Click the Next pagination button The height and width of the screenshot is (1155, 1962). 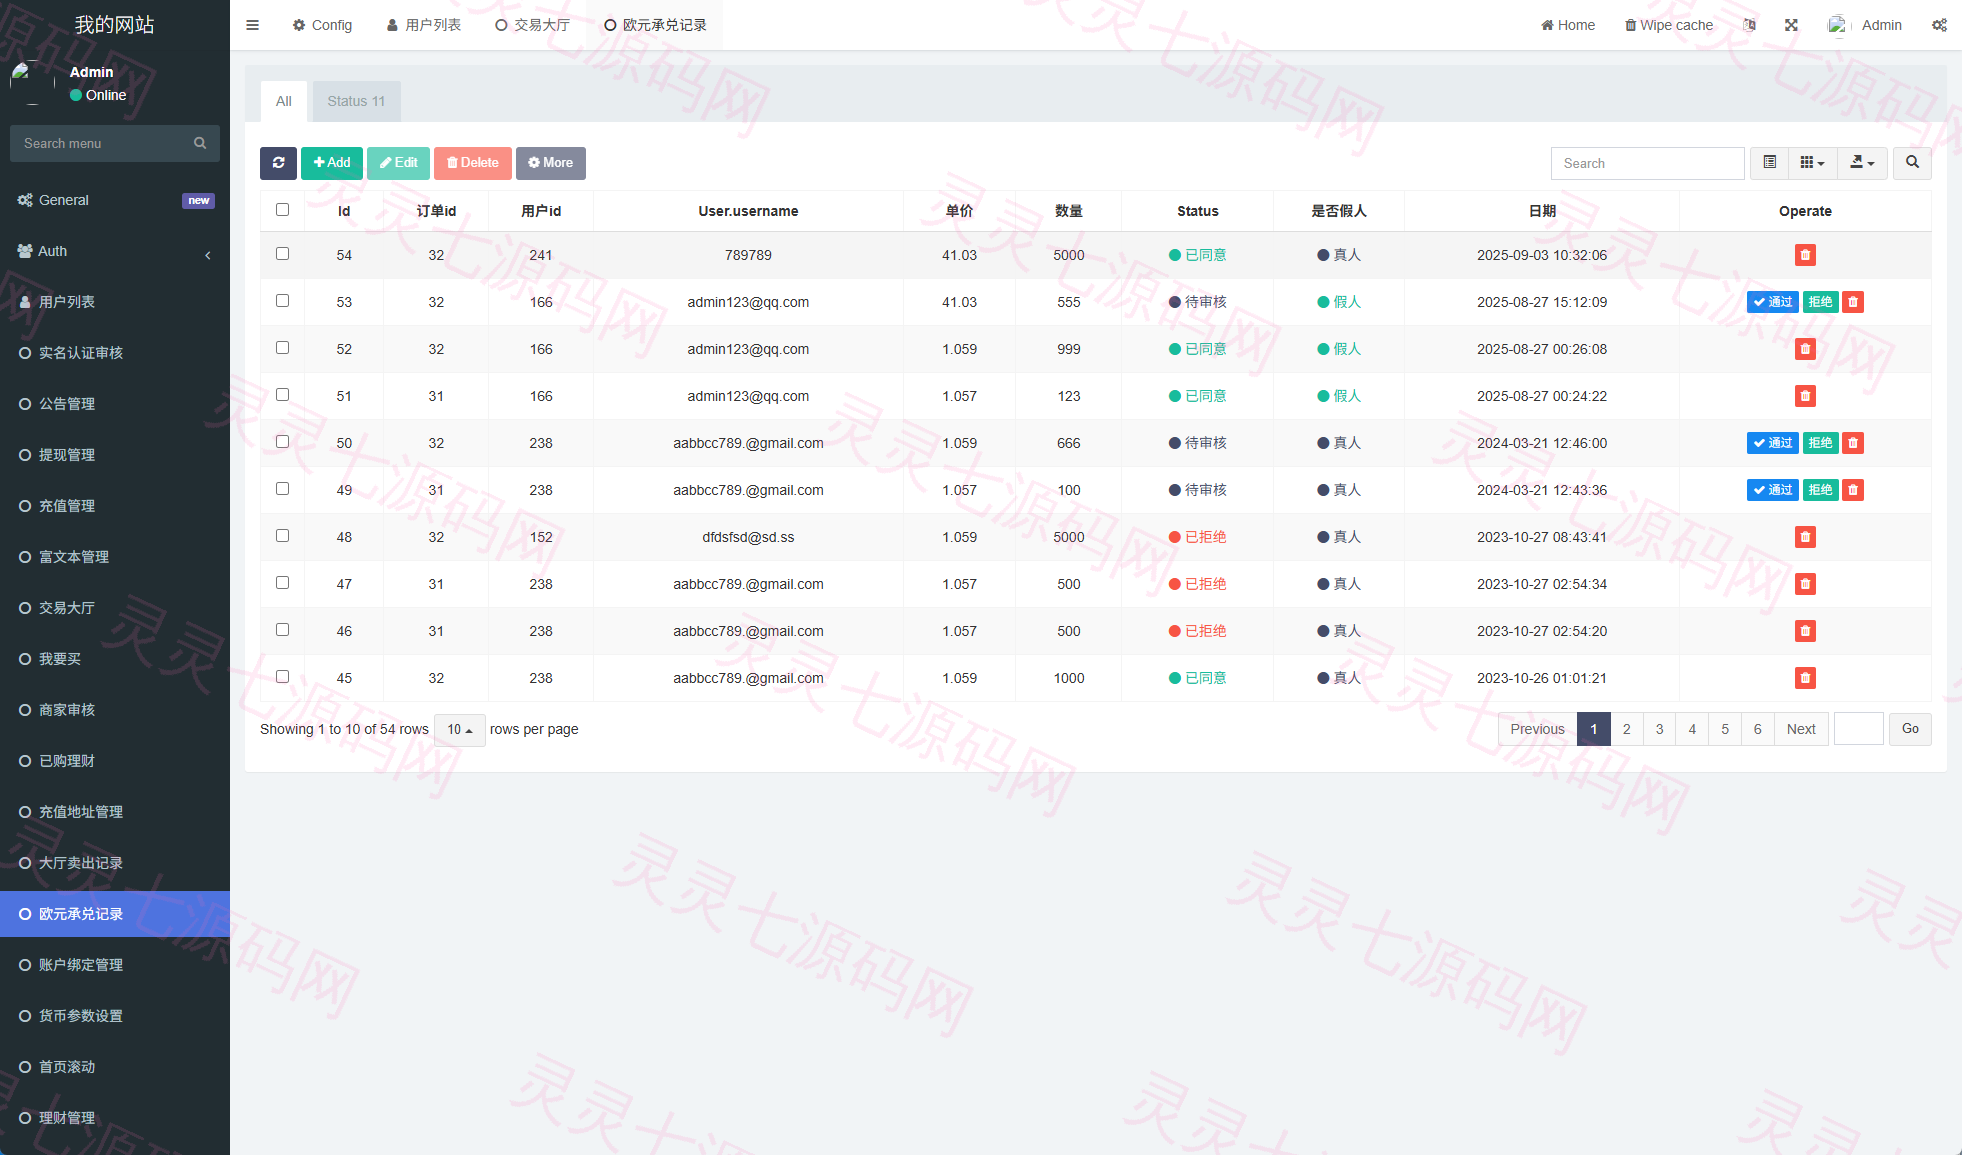tap(1801, 729)
